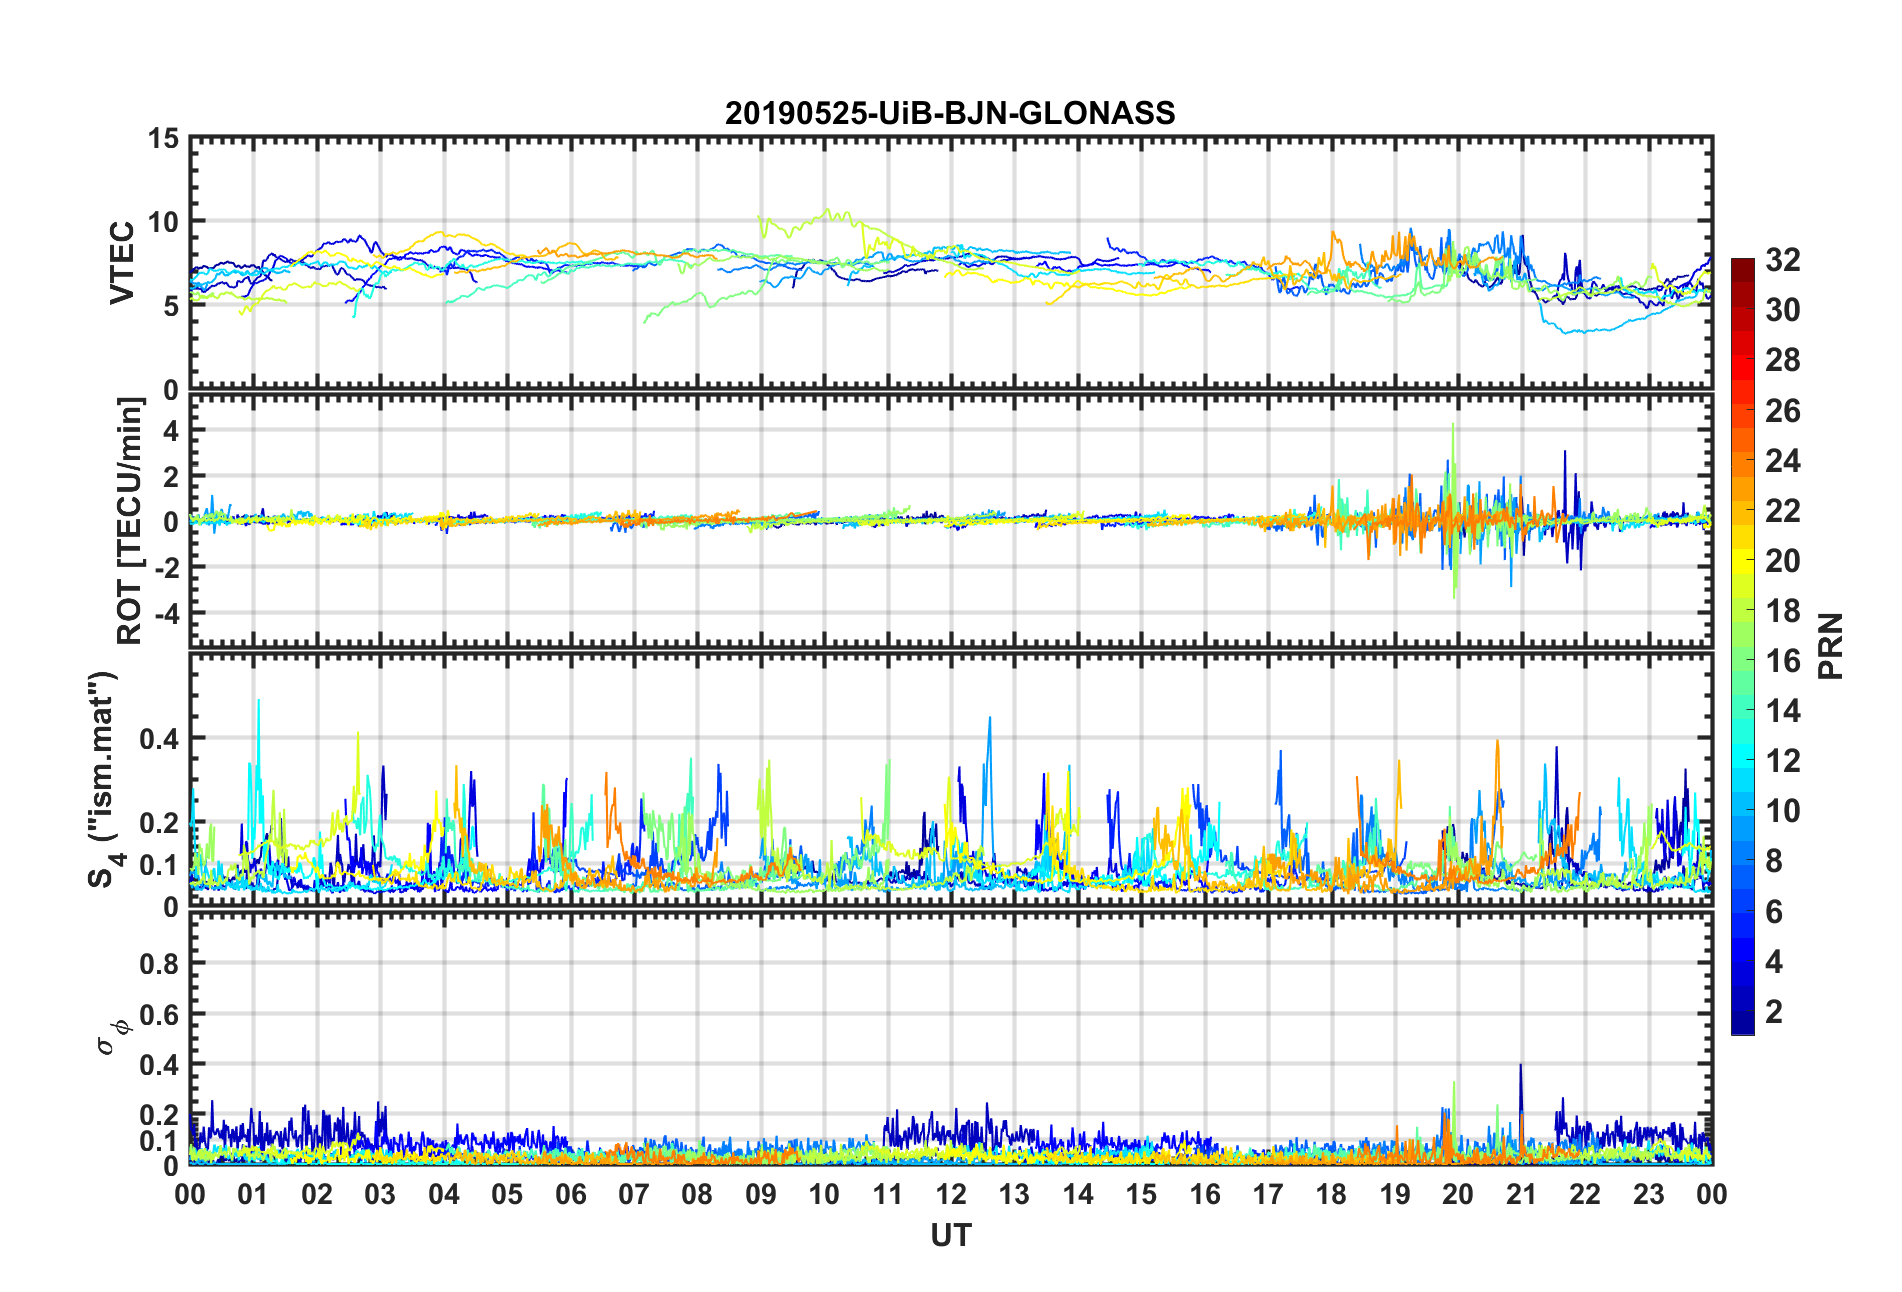The width and height of the screenshot is (1902, 1292).
Task: Click the ROT [TECU/min] axis label
Action: pyautogui.click(x=130, y=521)
